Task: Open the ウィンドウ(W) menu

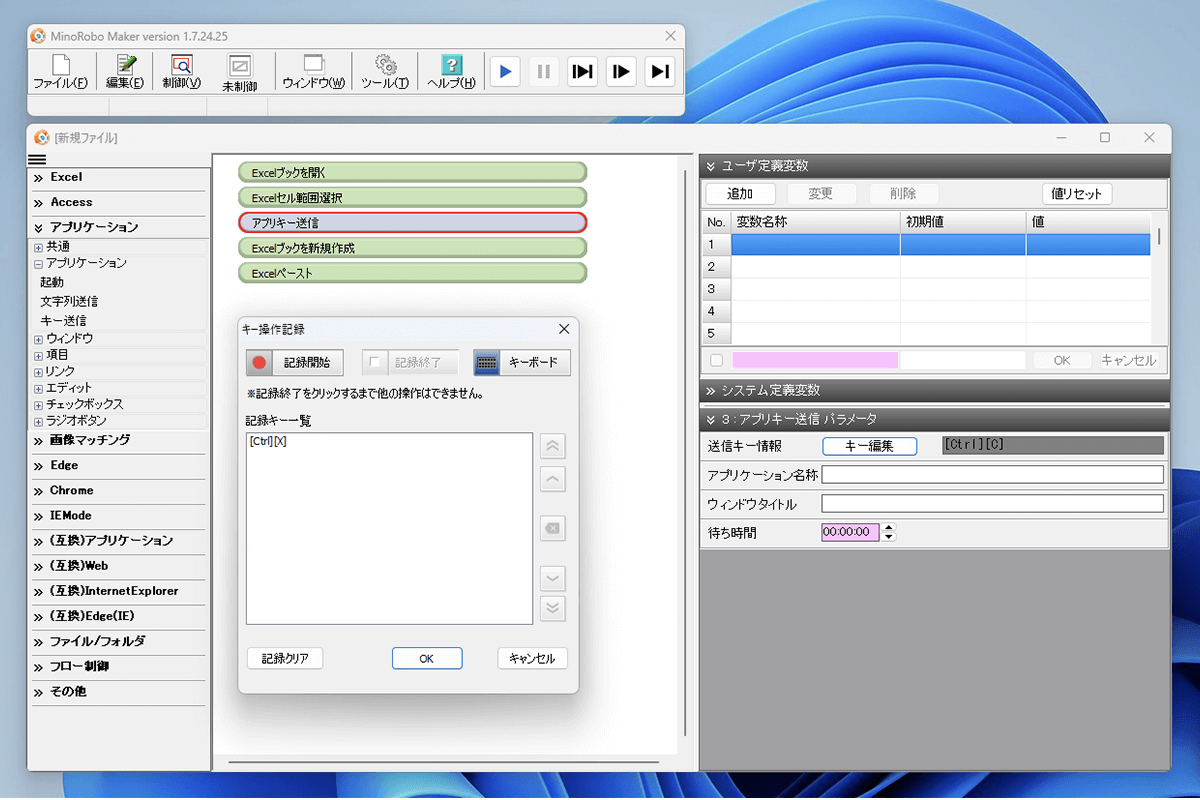Action: [x=313, y=73]
